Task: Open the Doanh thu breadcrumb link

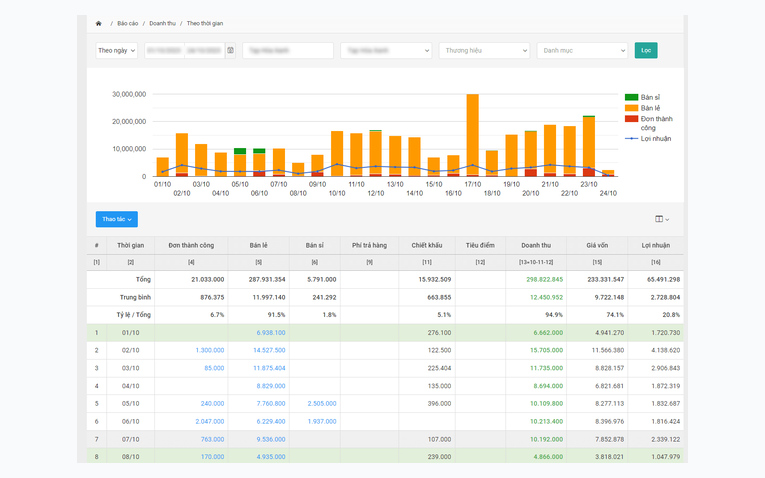Action: pyautogui.click(x=162, y=23)
